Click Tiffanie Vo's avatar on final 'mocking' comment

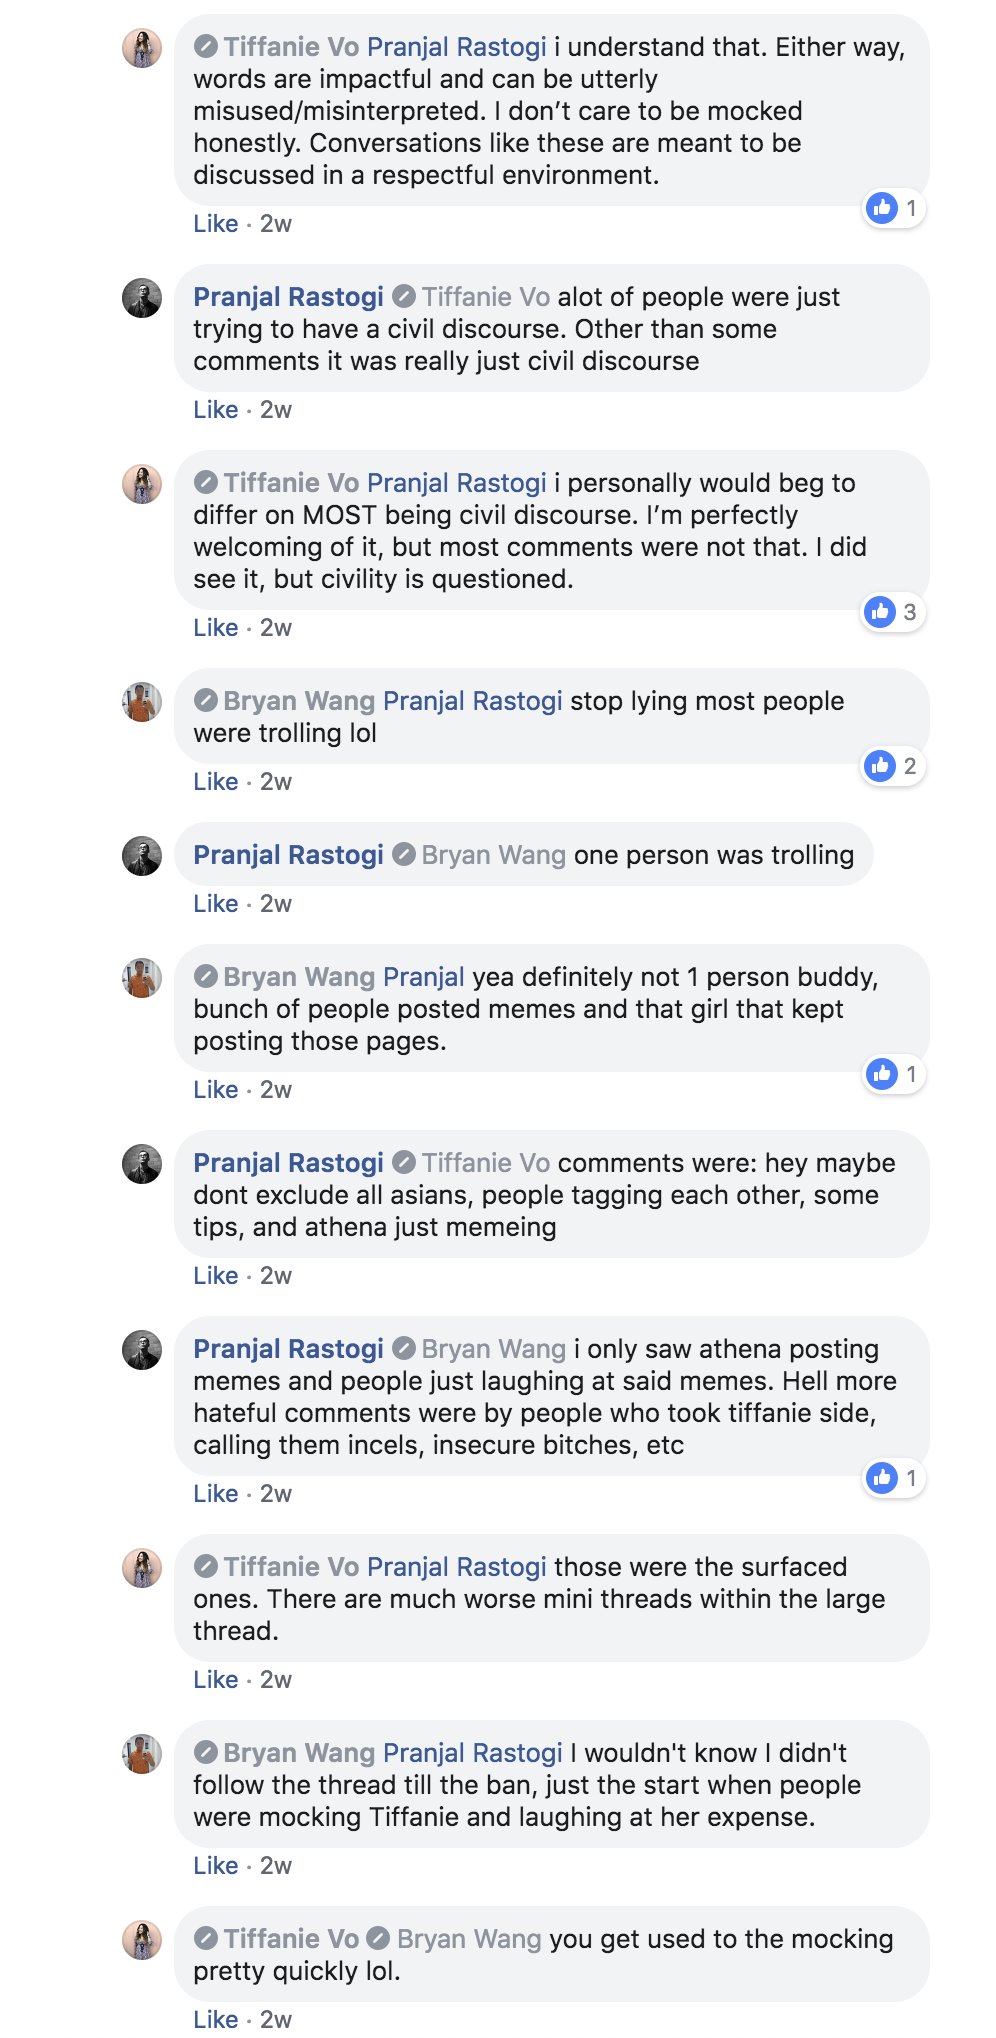pyautogui.click(x=142, y=1939)
